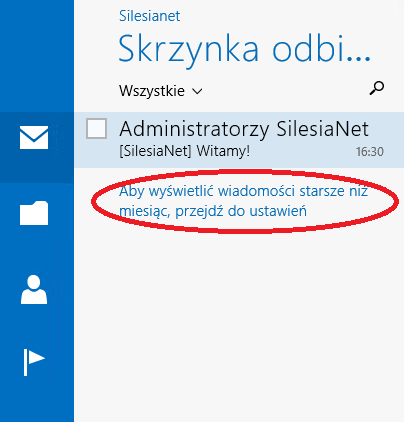
Task: Click 'miesiąc, przejdź do ustawień' link text
Action: 213,211
